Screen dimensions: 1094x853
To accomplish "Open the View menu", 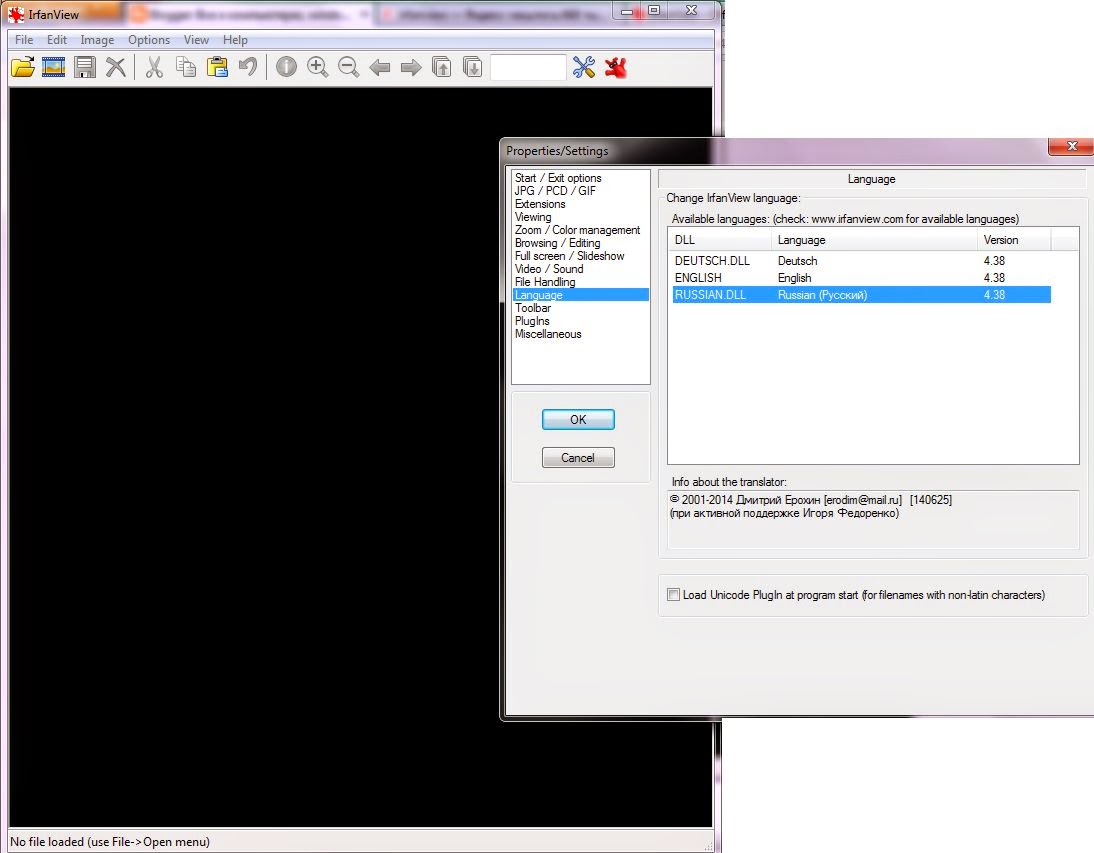I will pos(196,40).
